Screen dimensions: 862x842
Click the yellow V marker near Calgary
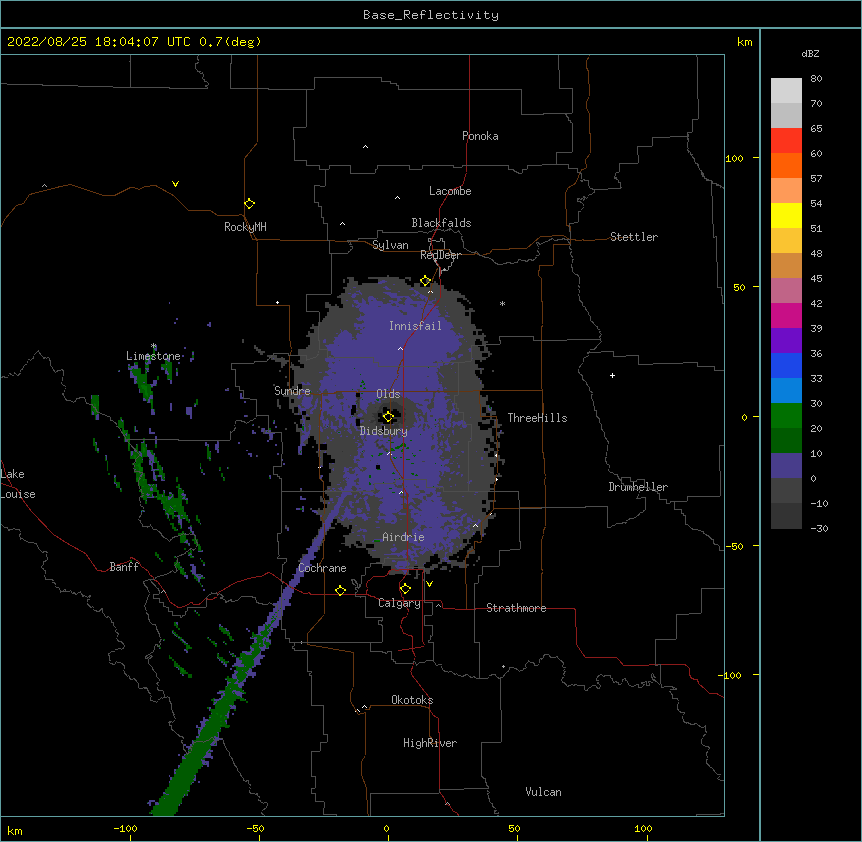tap(429, 584)
